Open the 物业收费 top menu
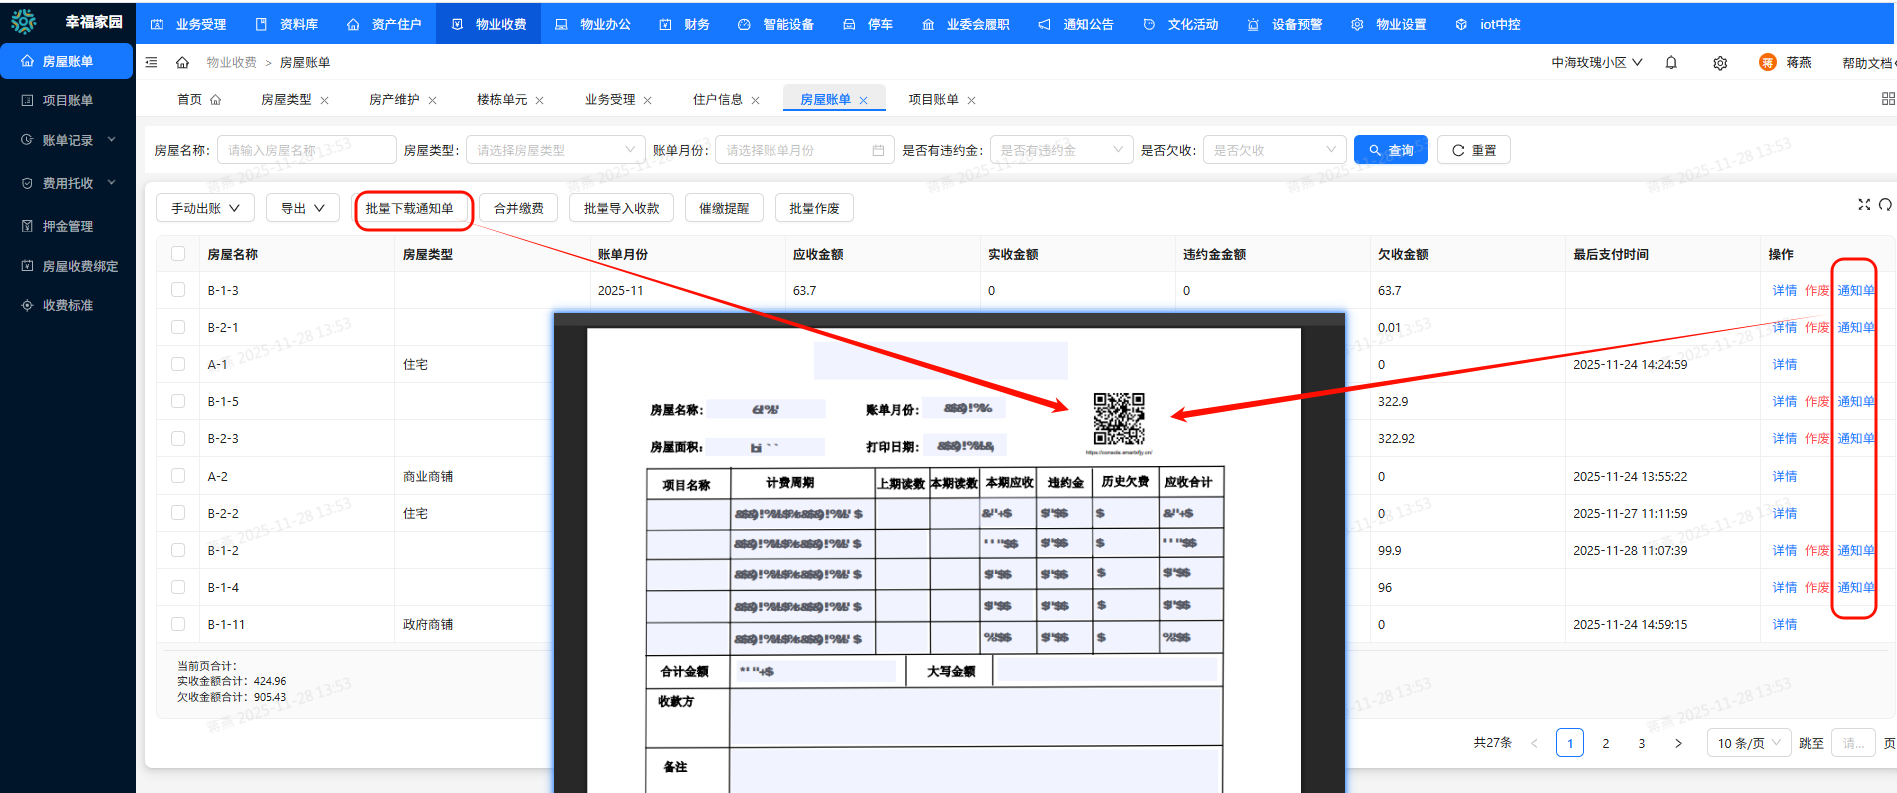The width and height of the screenshot is (1897, 793). [489, 24]
